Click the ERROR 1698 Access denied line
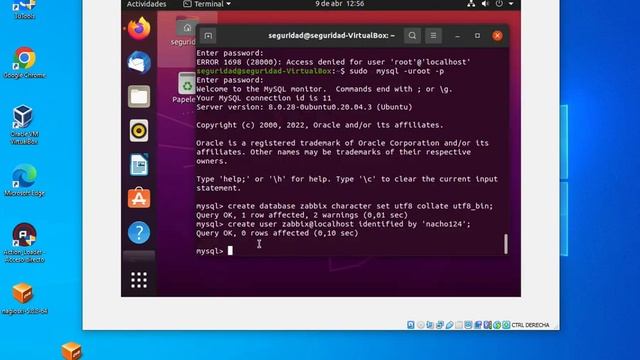 pyautogui.click(x=333, y=62)
